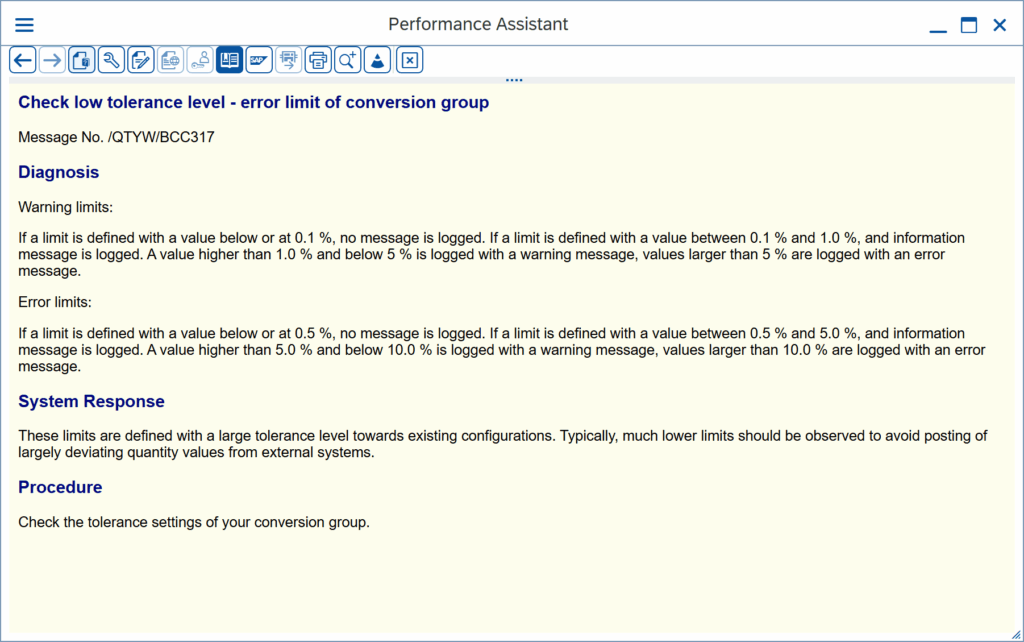Click the user with key icon
The width and height of the screenshot is (1024, 642).
tap(200, 60)
